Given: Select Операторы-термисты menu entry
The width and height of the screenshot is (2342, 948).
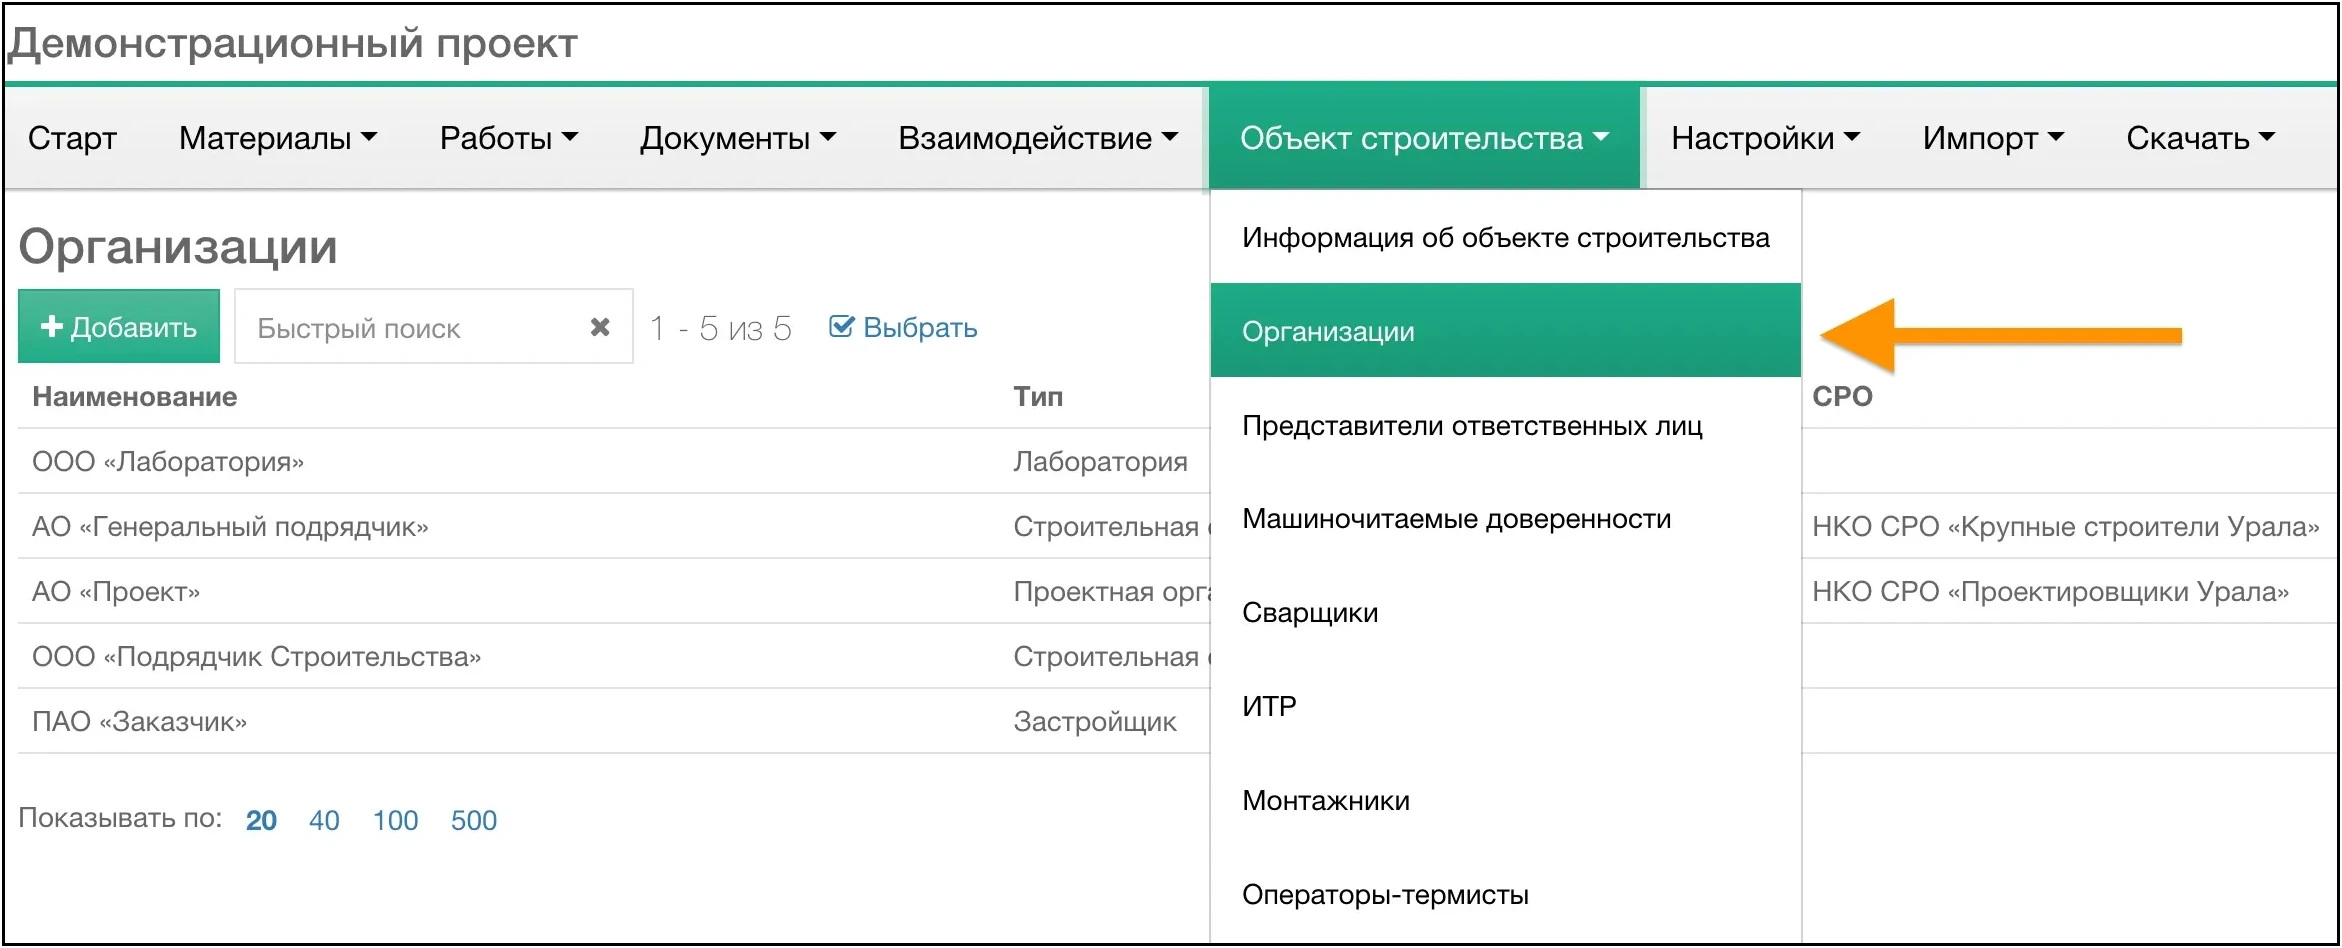Looking at the screenshot, I should point(1385,894).
